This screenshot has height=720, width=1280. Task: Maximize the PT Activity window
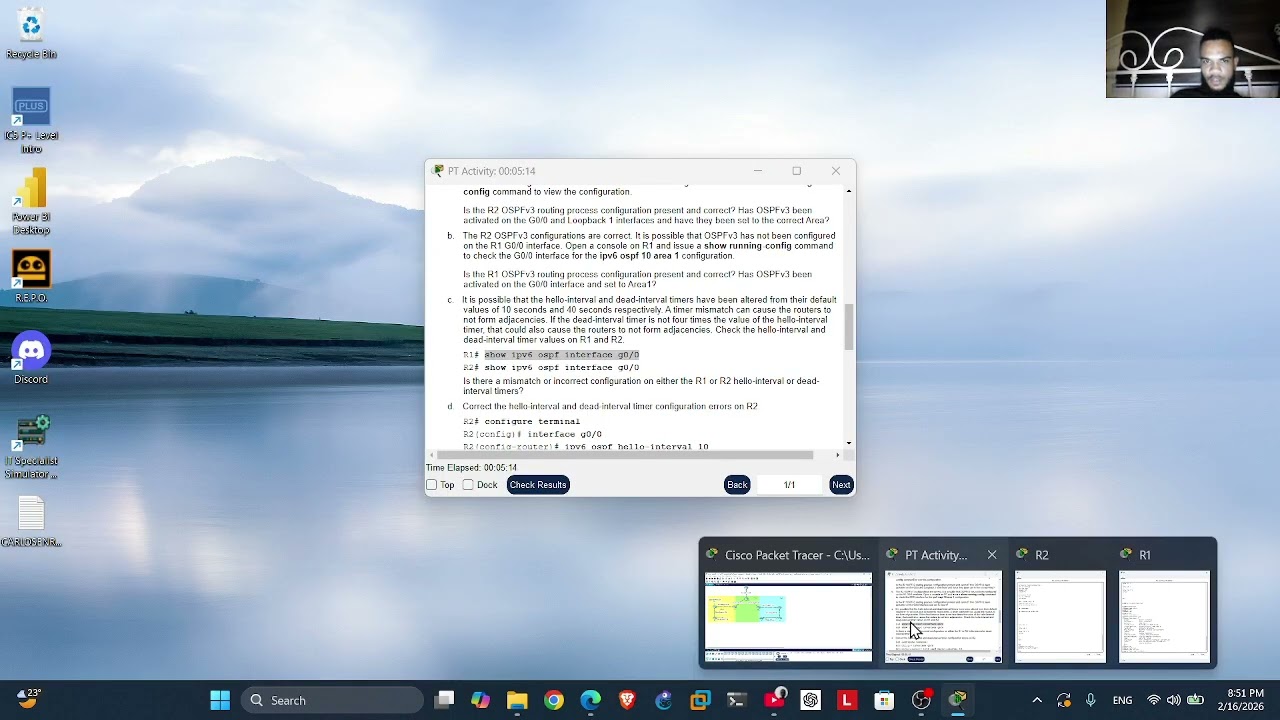pos(797,171)
